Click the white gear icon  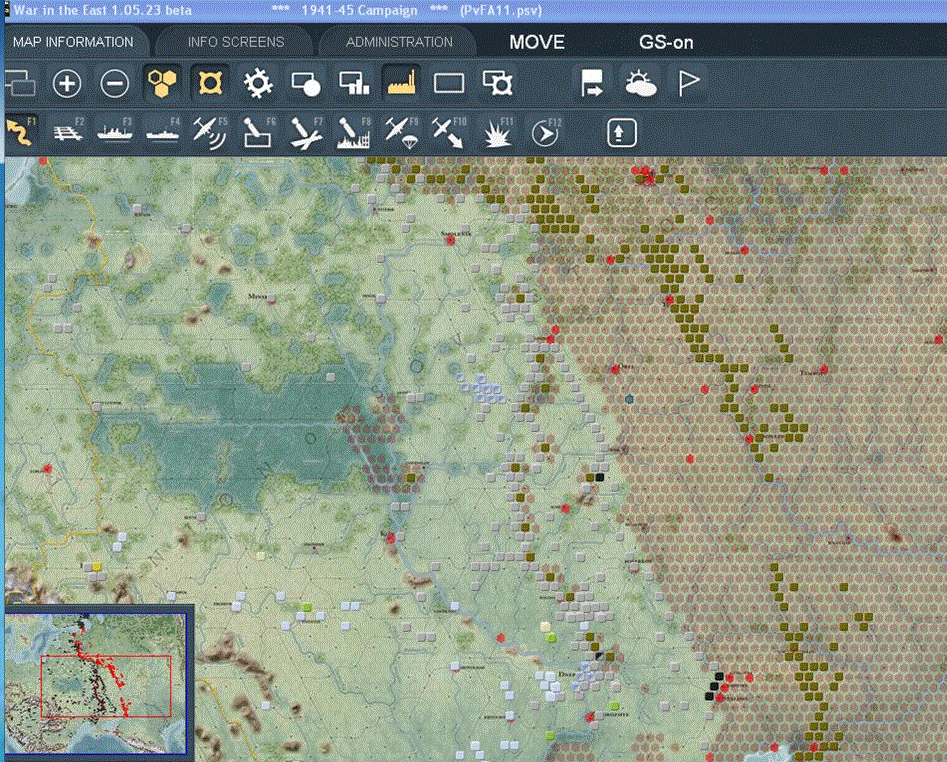coord(258,83)
